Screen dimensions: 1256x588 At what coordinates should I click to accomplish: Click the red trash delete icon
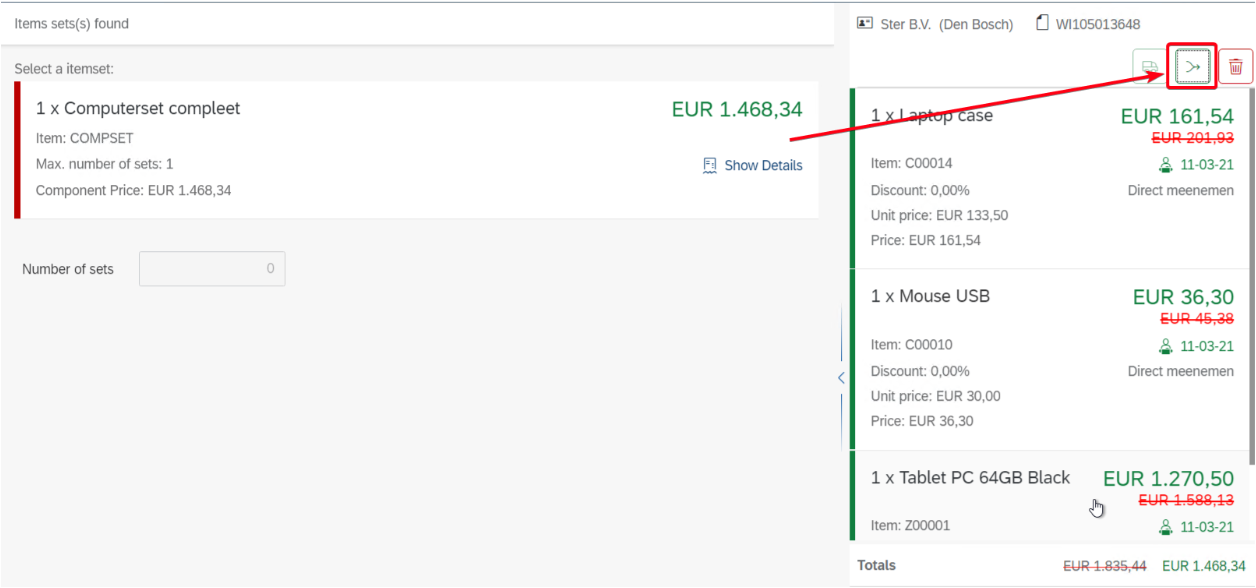[x=1236, y=67]
